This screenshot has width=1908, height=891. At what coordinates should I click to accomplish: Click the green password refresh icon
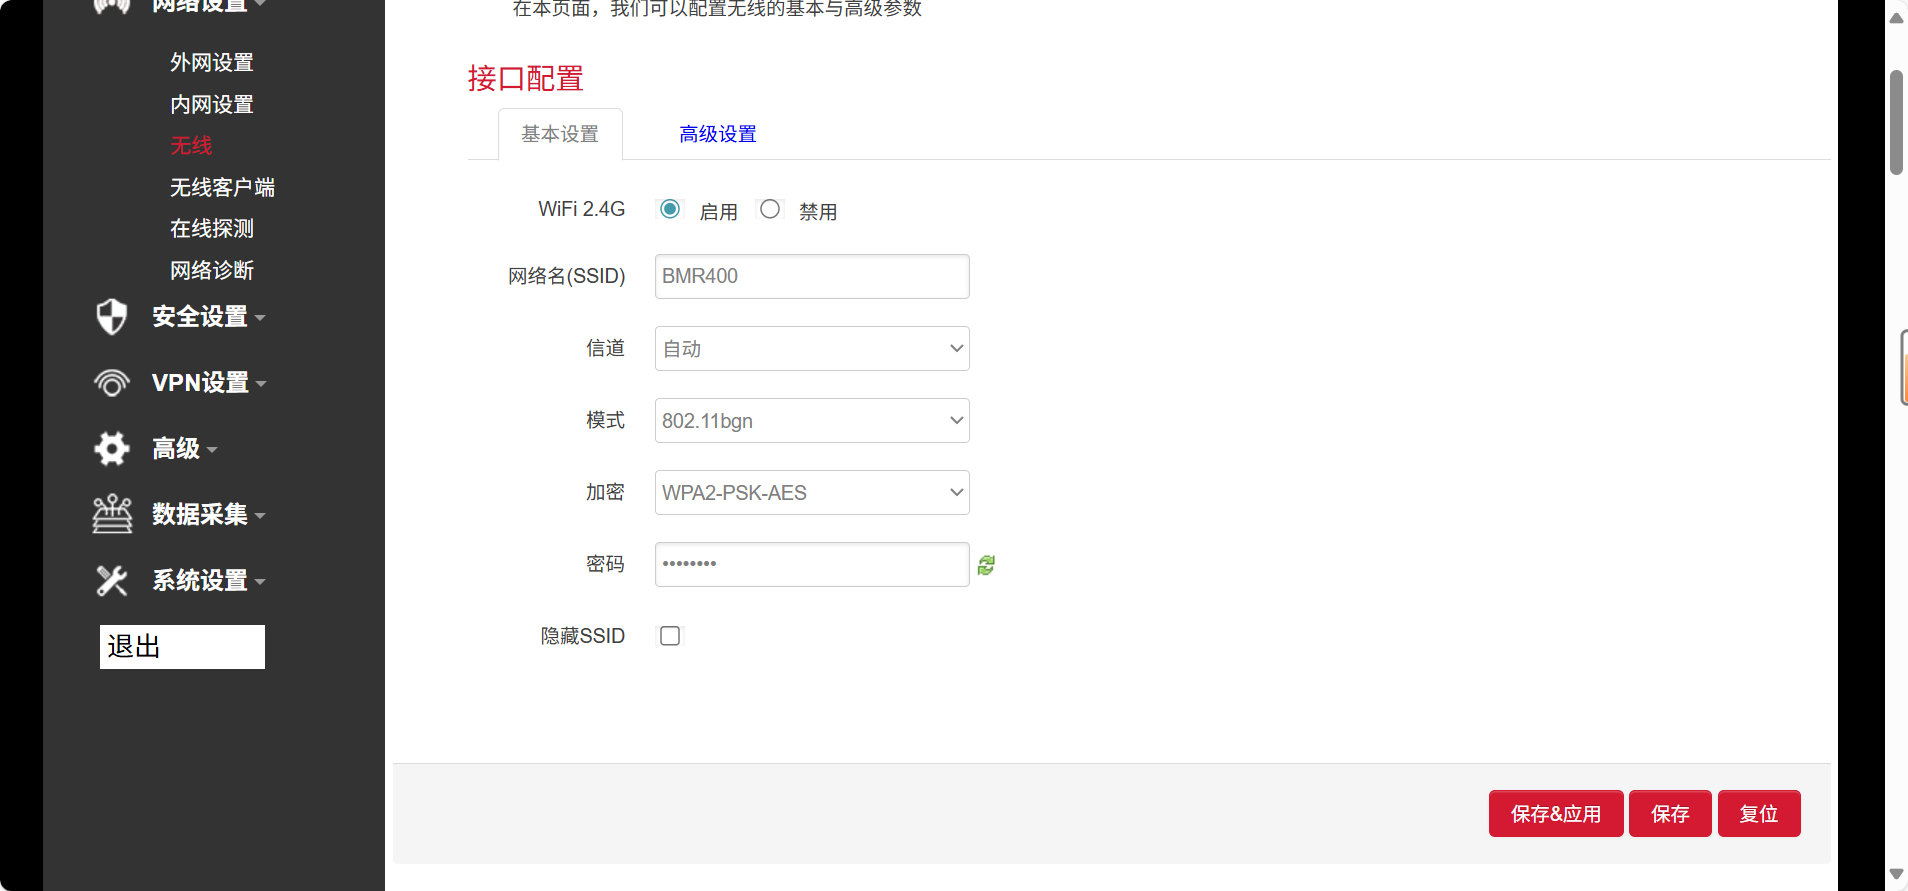pyautogui.click(x=986, y=565)
